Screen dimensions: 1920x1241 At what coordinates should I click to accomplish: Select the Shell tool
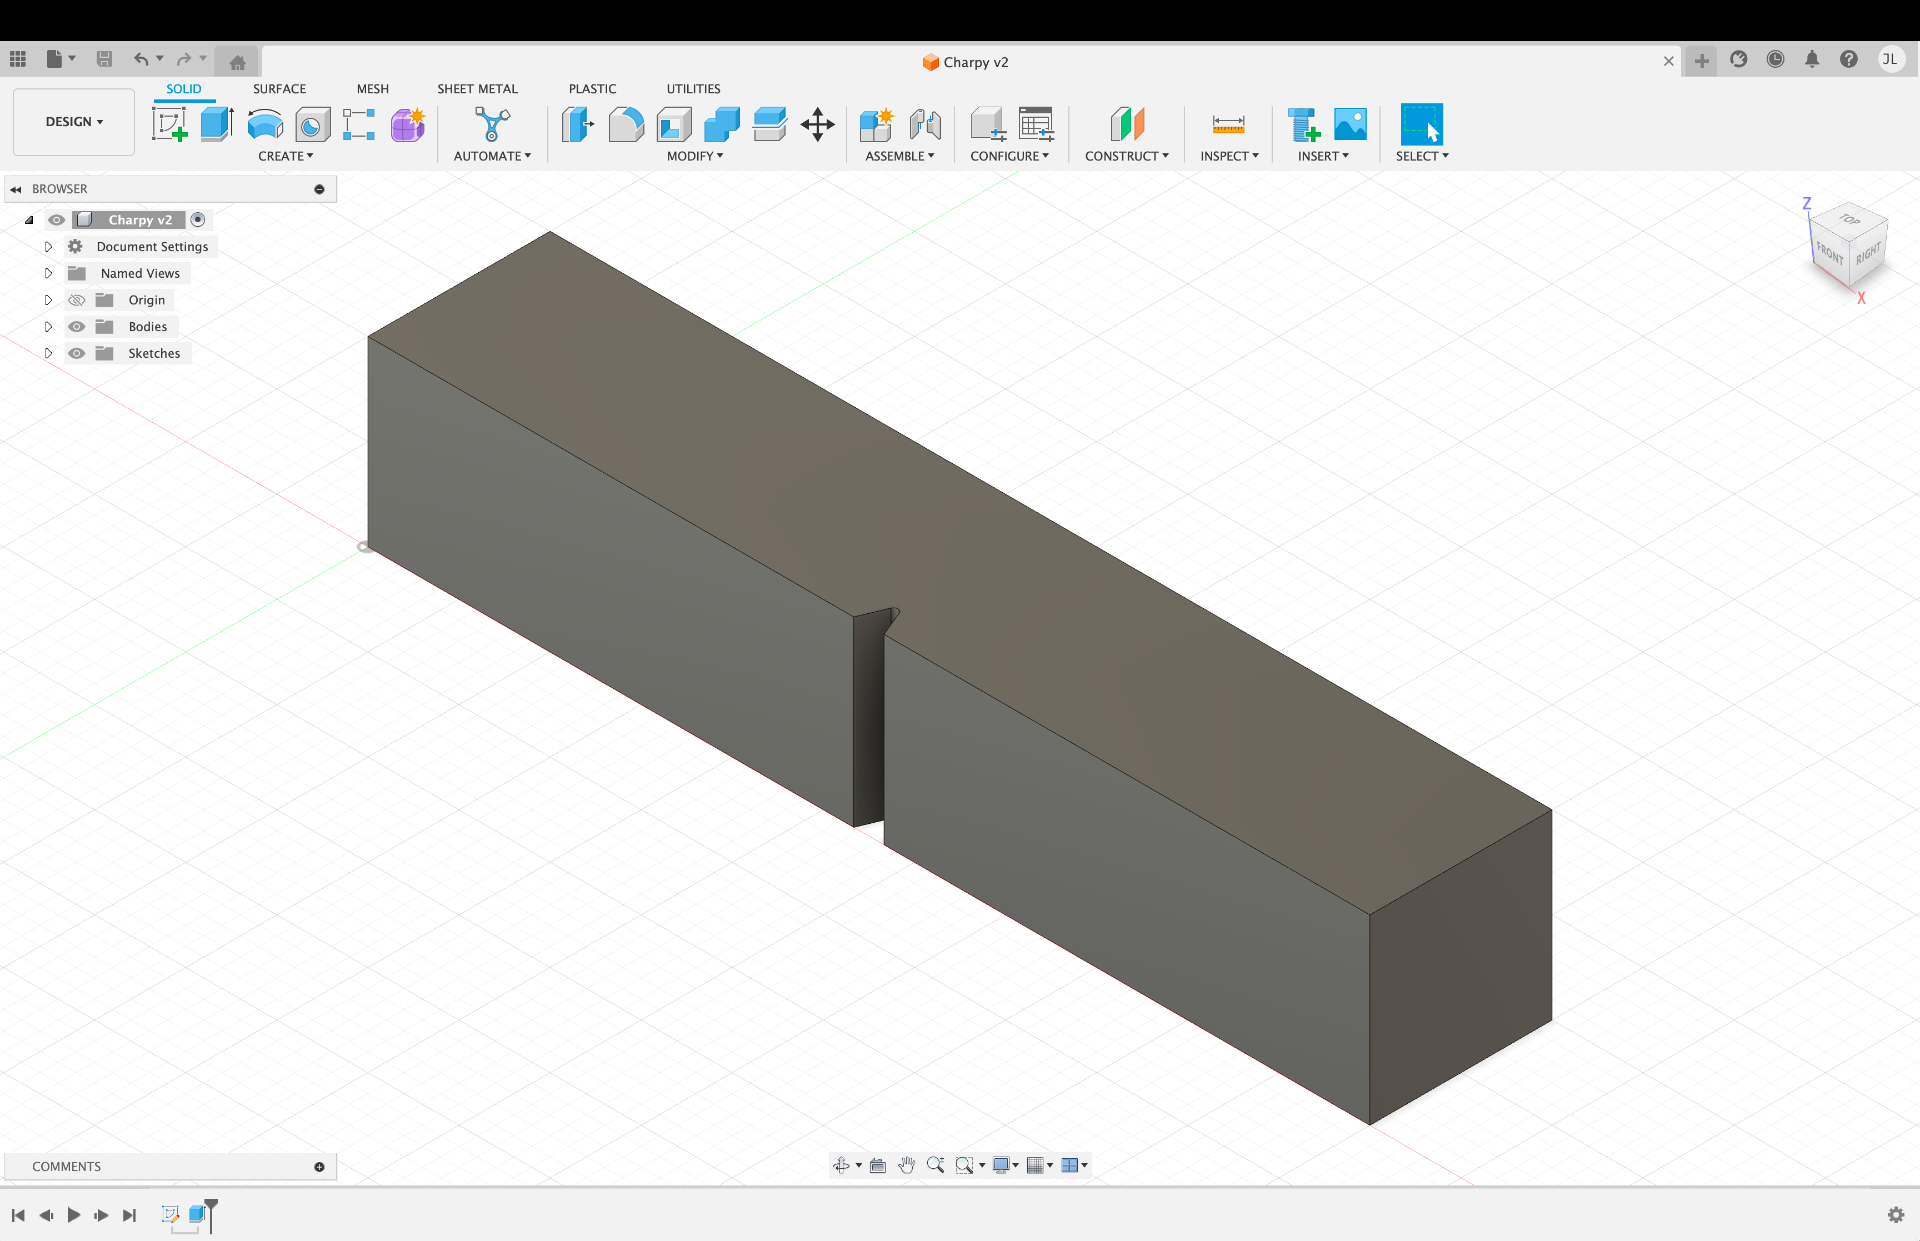(674, 125)
